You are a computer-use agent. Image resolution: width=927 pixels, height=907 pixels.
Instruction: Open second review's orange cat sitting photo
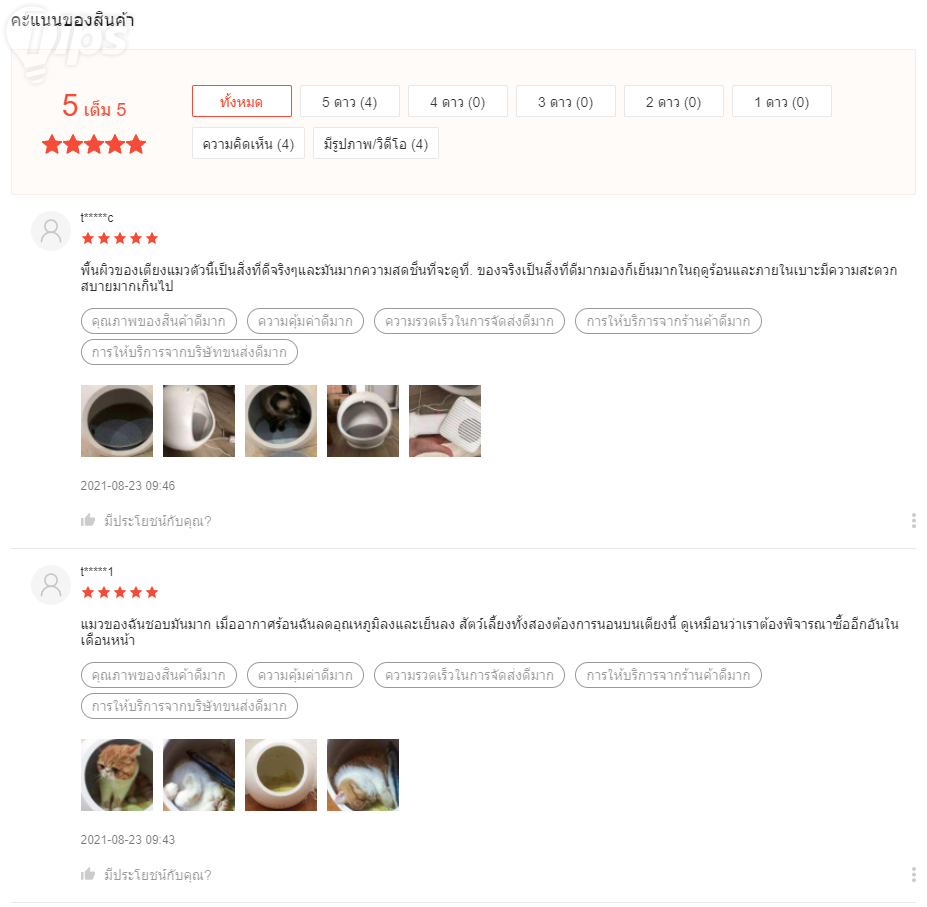[117, 775]
